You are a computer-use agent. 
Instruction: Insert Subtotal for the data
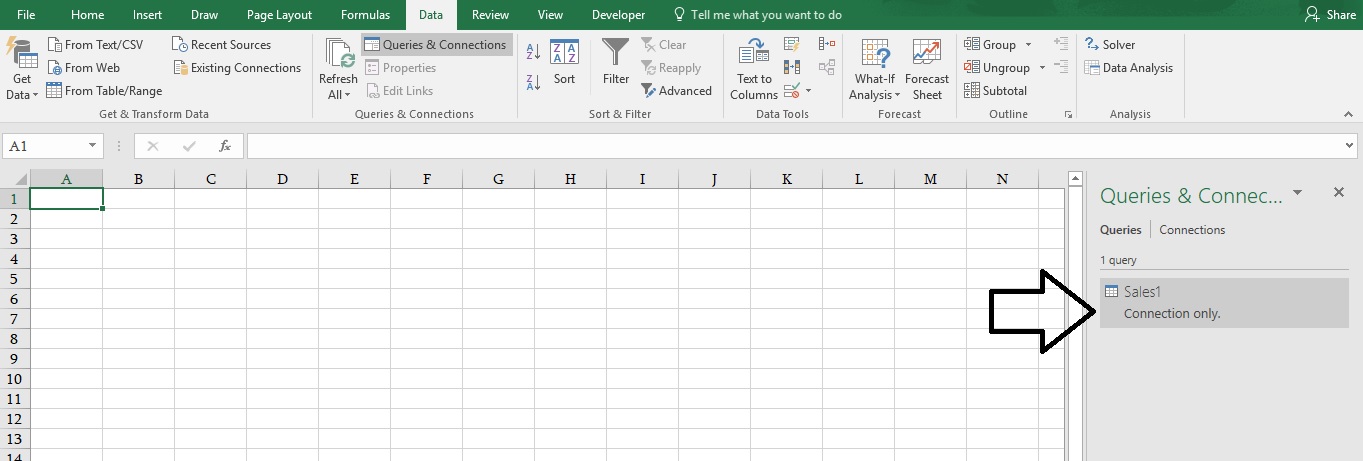point(996,91)
